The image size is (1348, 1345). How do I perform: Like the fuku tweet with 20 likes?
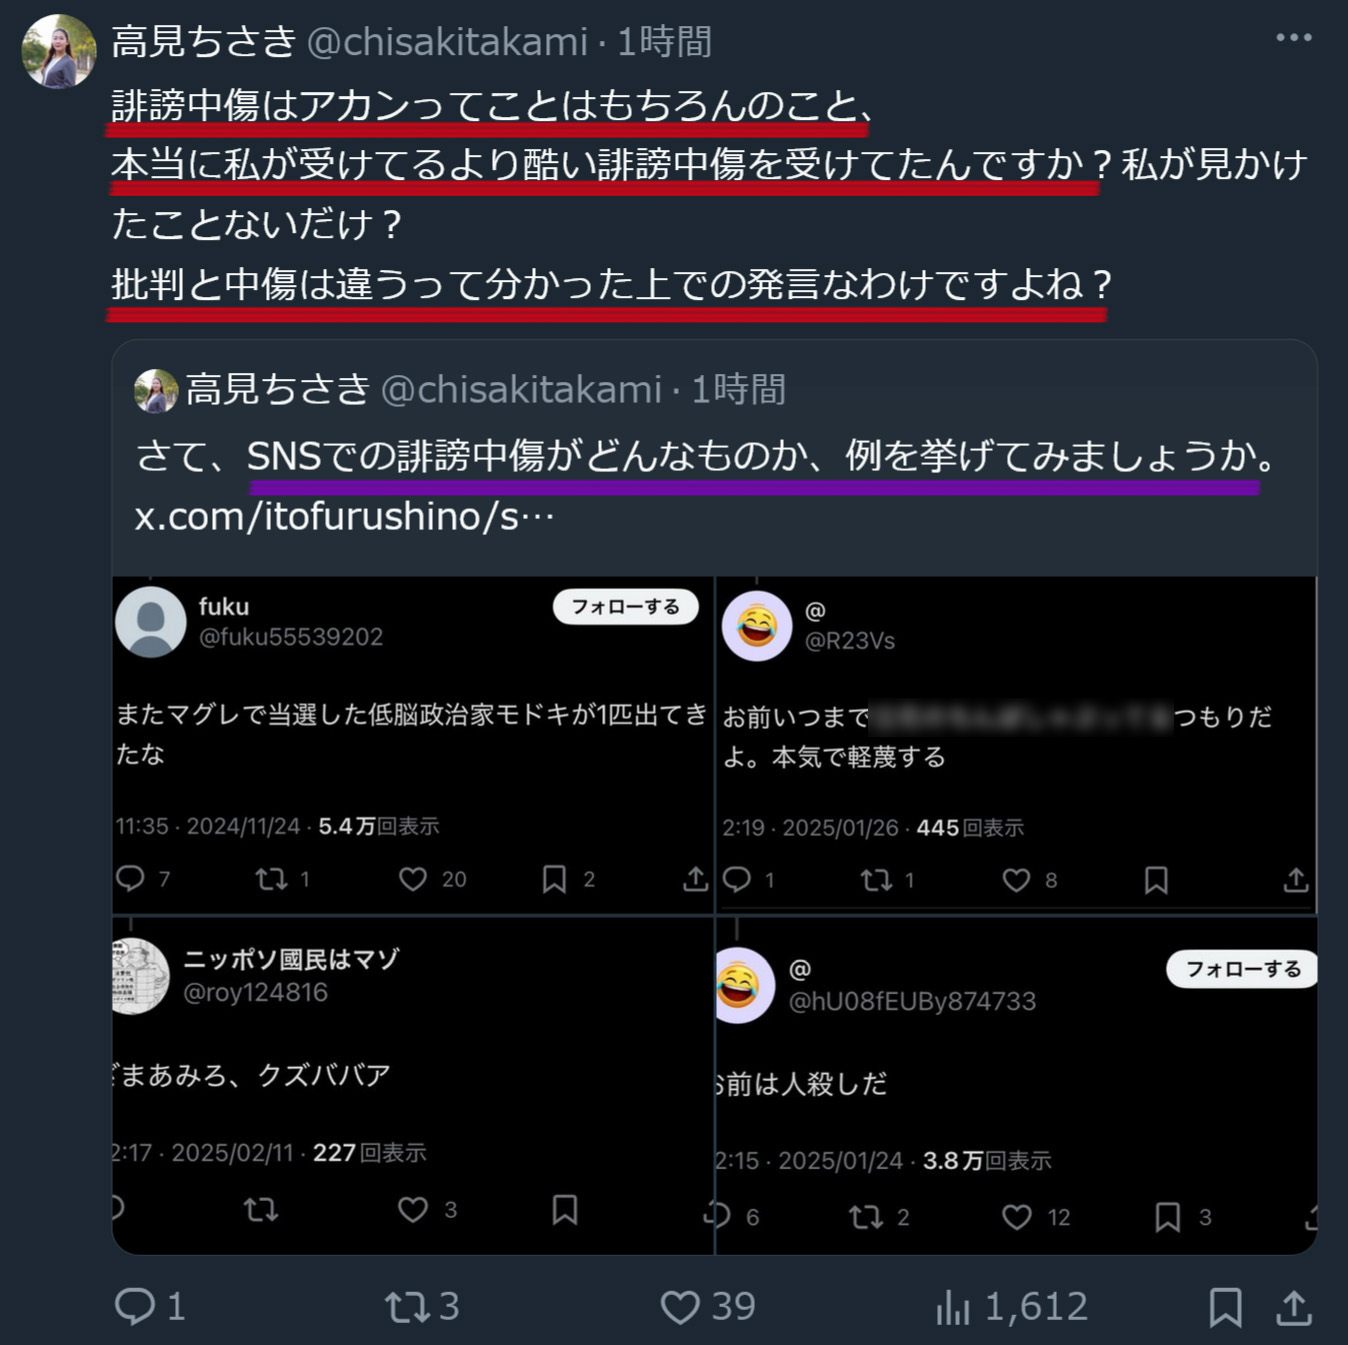pyautogui.click(x=432, y=879)
